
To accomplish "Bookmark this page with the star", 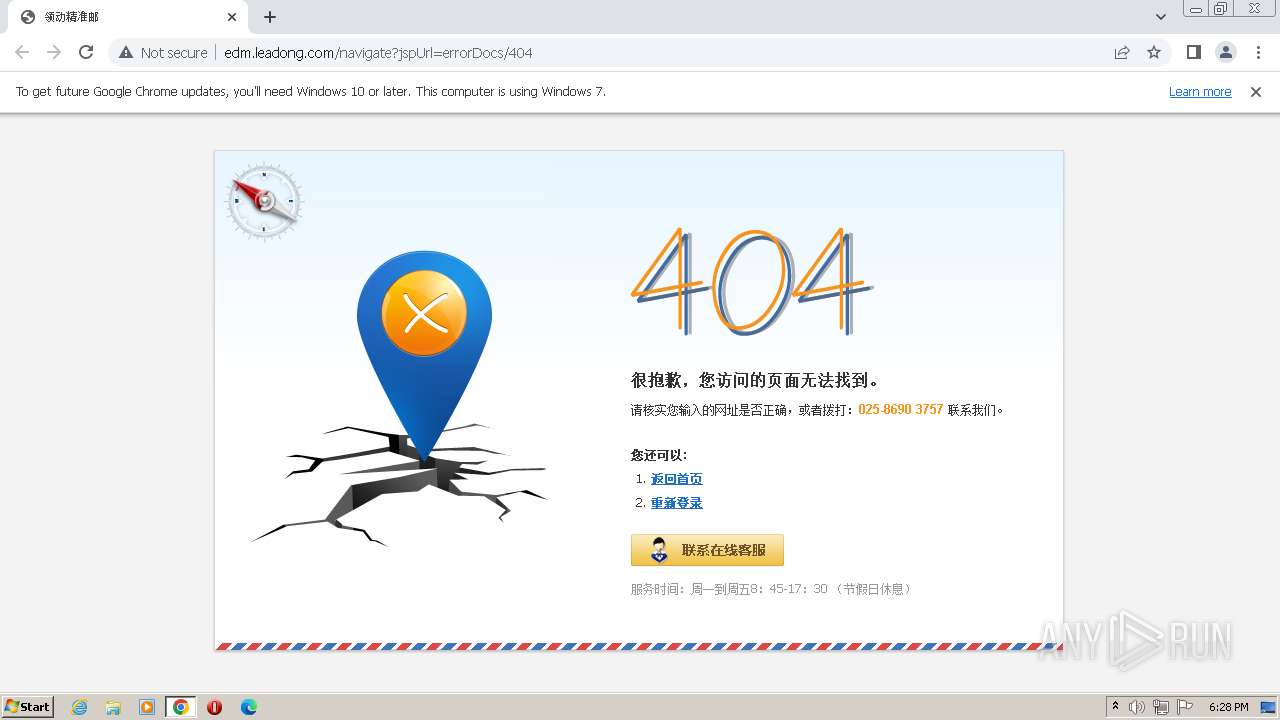I will [1154, 52].
